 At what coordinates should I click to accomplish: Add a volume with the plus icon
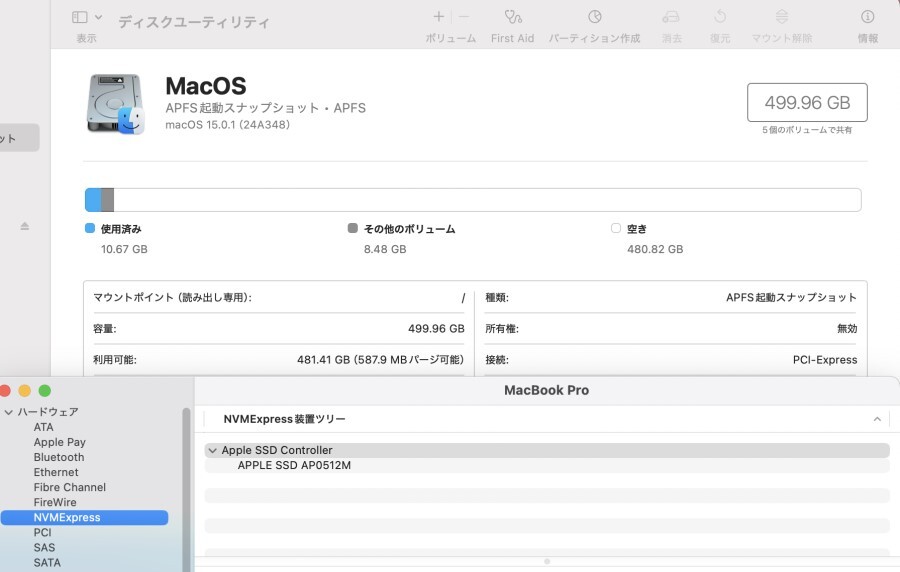pos(439,17)
